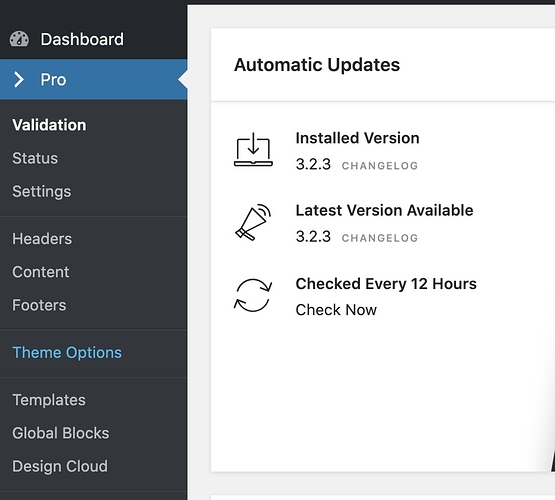Screen dimensions: 555x500
Task: Click Check Now for updates
Action: [336, 310]
